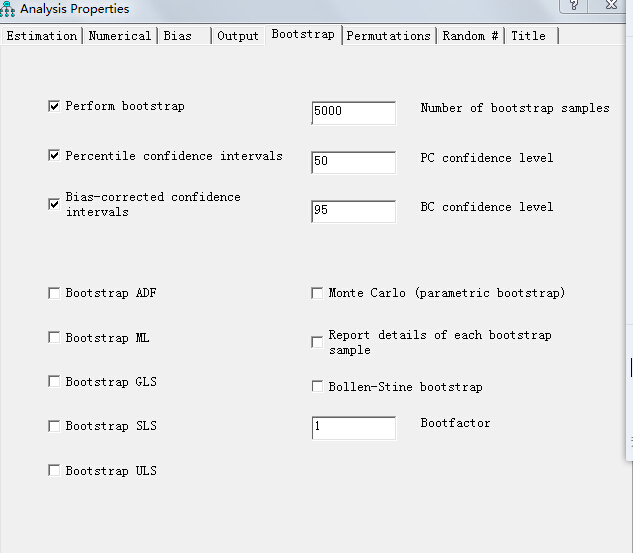Click the Analysis Properties title bar icon
The width and height of the screenshot is (633, 553).
[8, 9]
